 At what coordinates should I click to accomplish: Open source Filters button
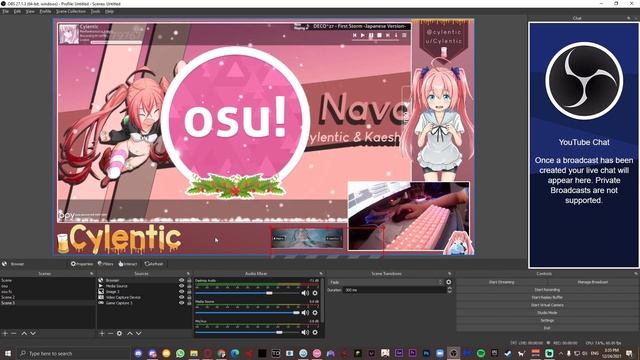106,264
